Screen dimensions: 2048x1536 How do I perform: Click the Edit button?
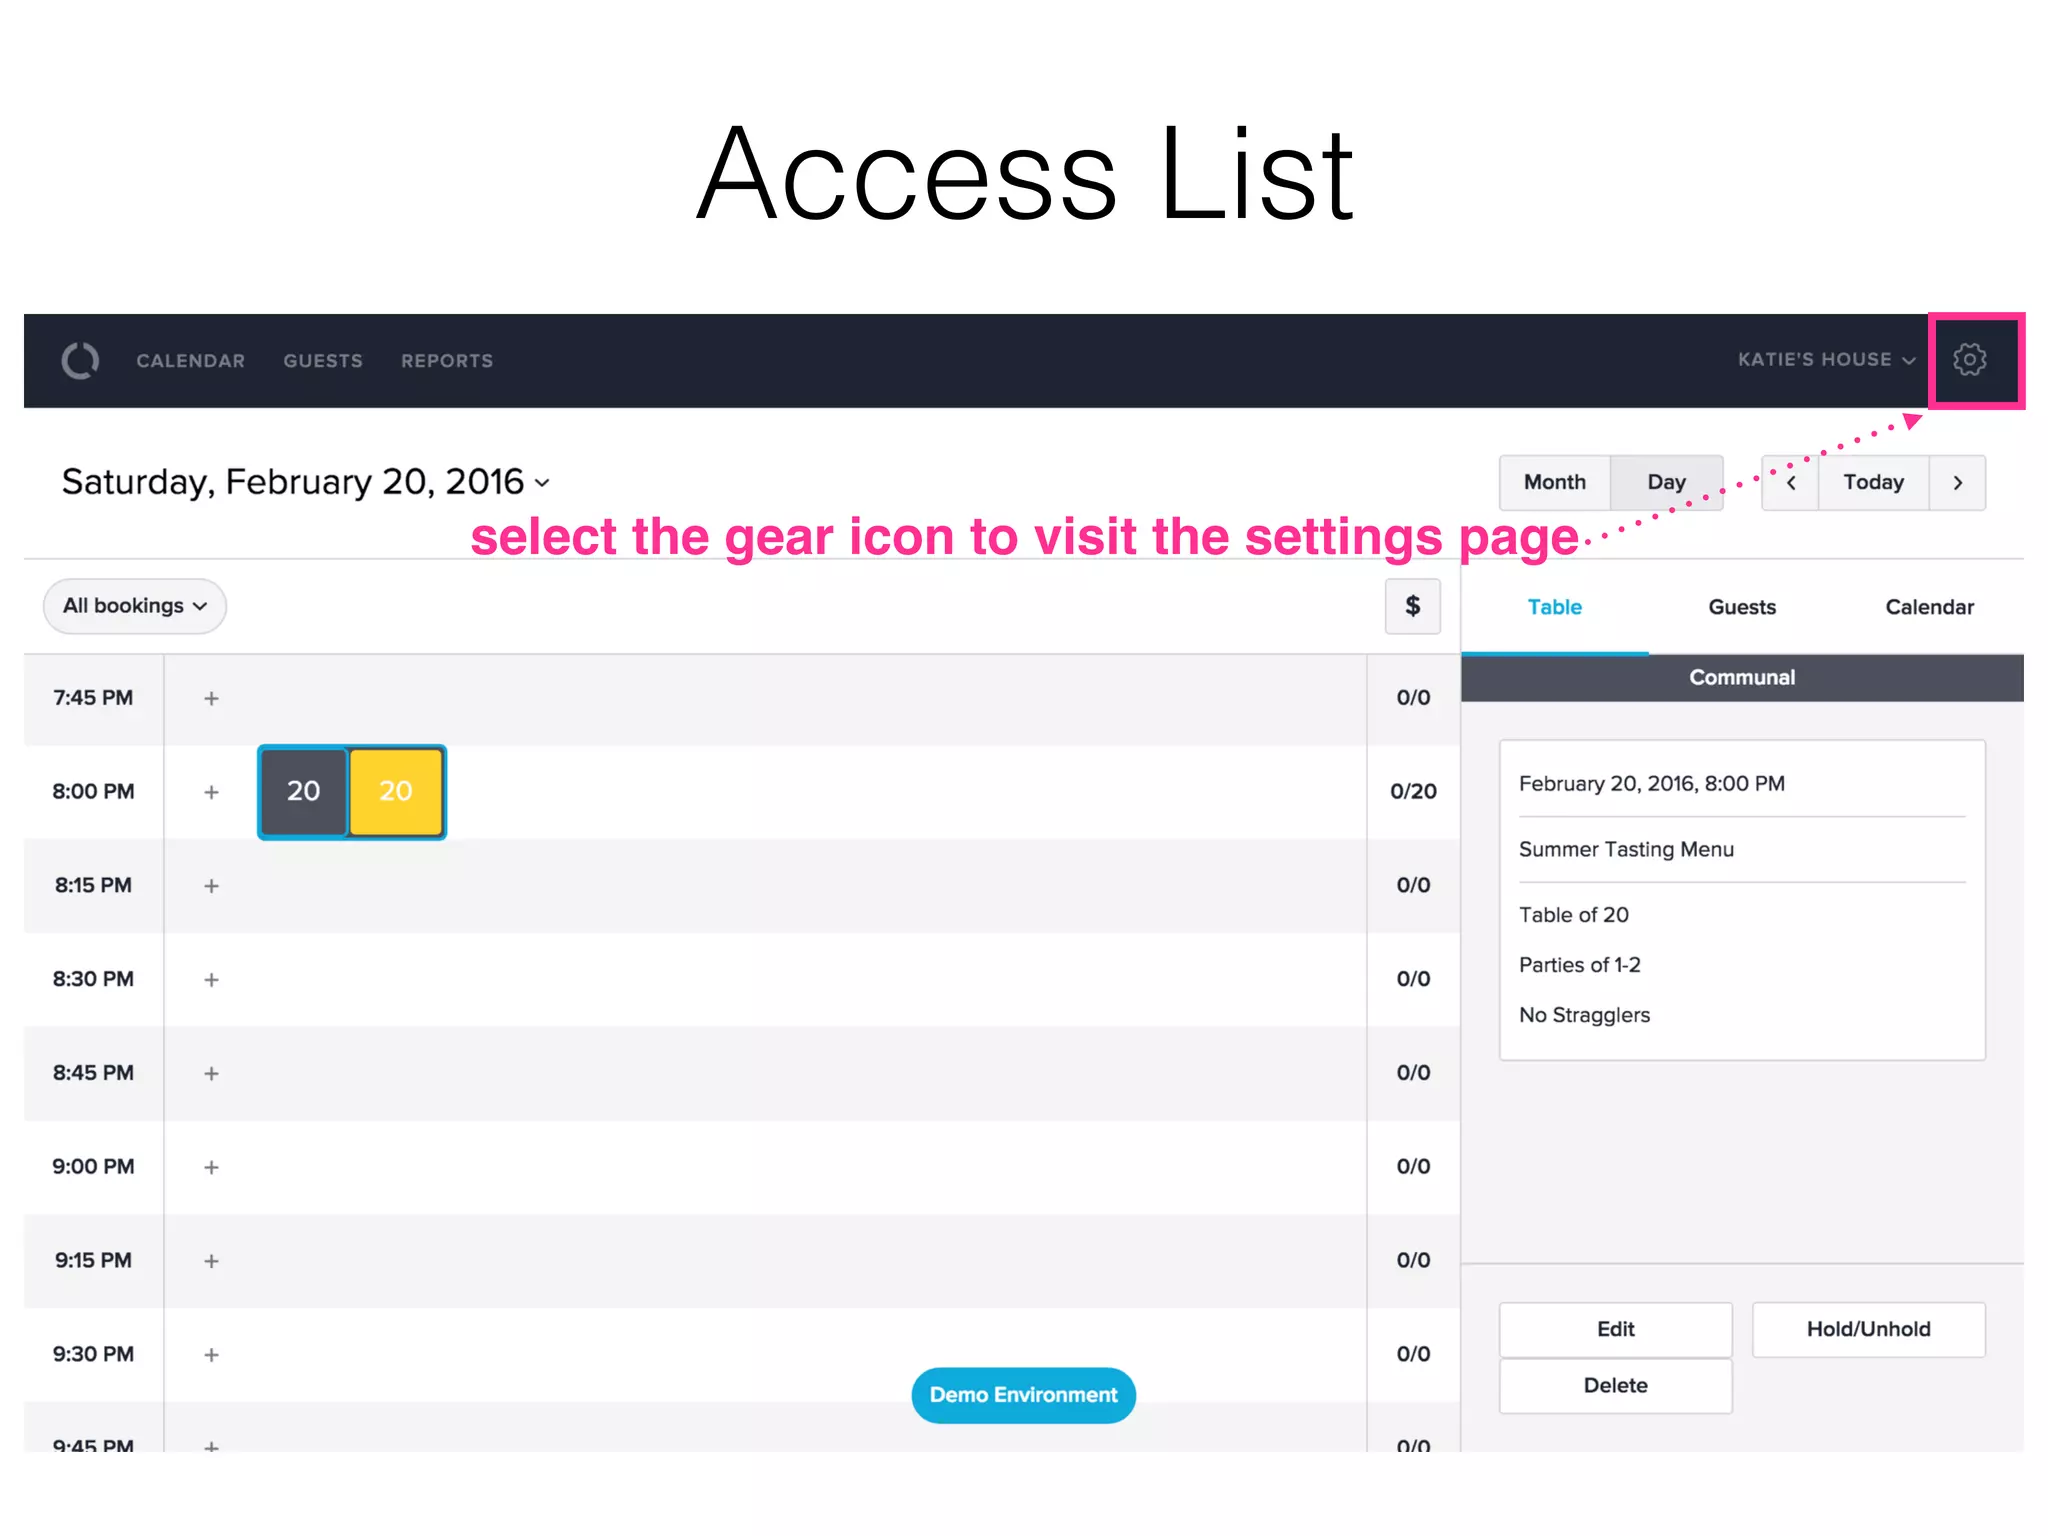tap(1616, 1330)
